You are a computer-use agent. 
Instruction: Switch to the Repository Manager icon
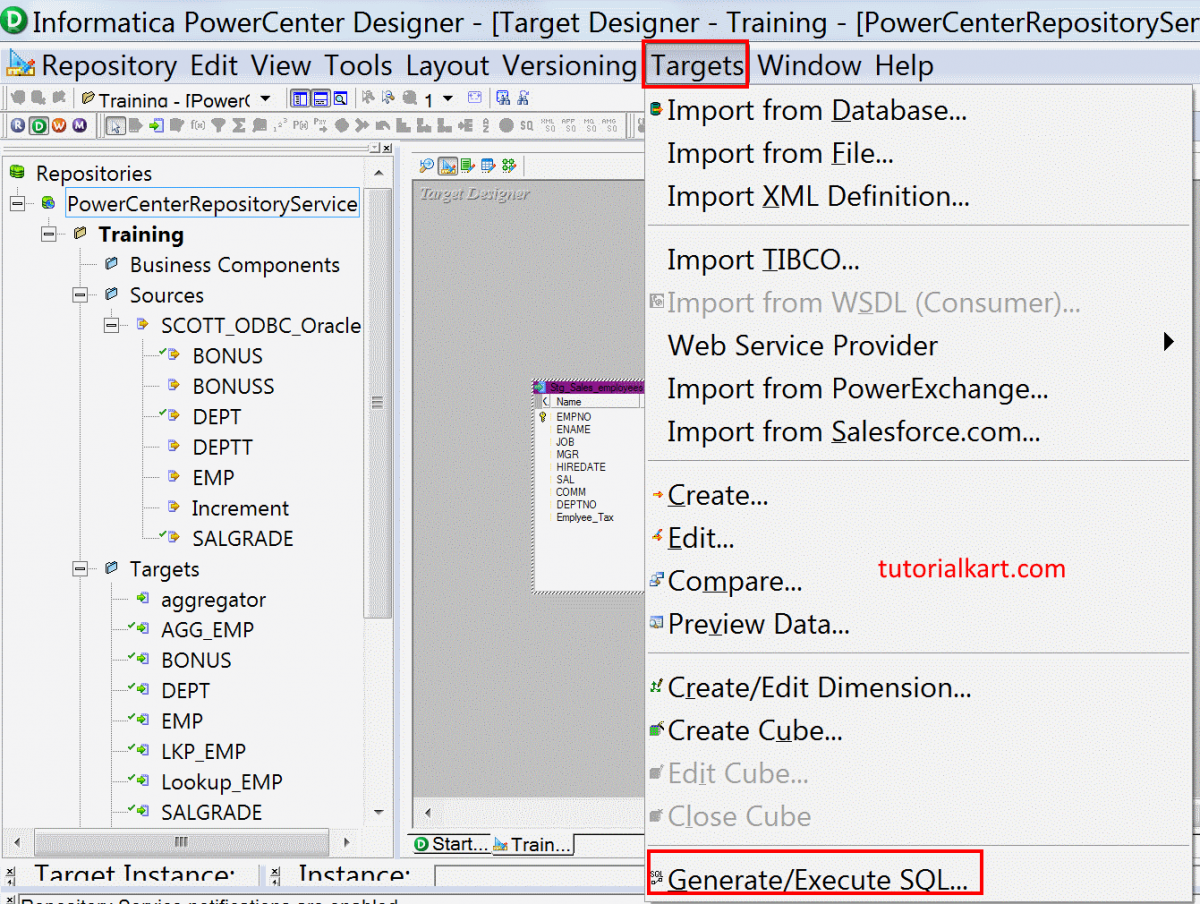pyautogui.click(x=16, y=125)
